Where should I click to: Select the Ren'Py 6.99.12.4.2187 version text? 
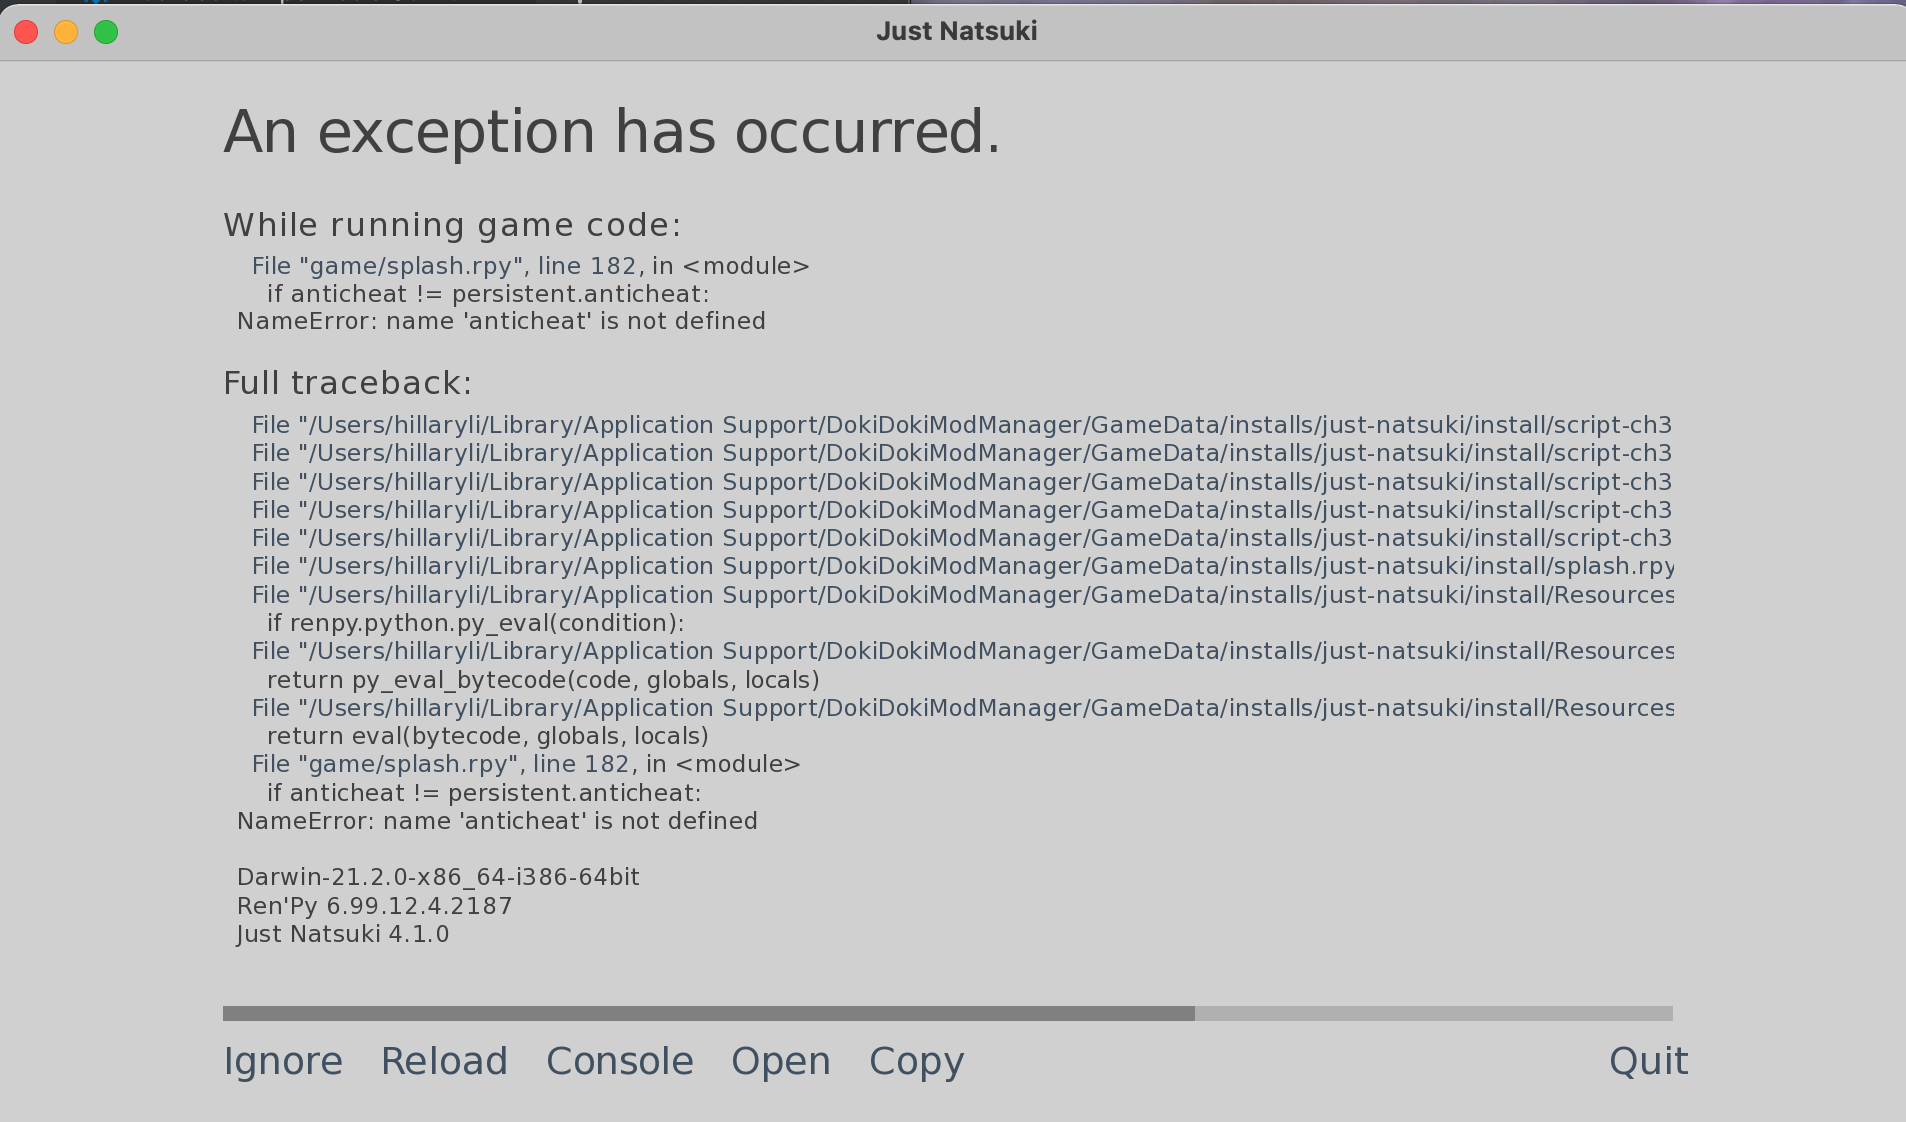(x=374, y=906)
